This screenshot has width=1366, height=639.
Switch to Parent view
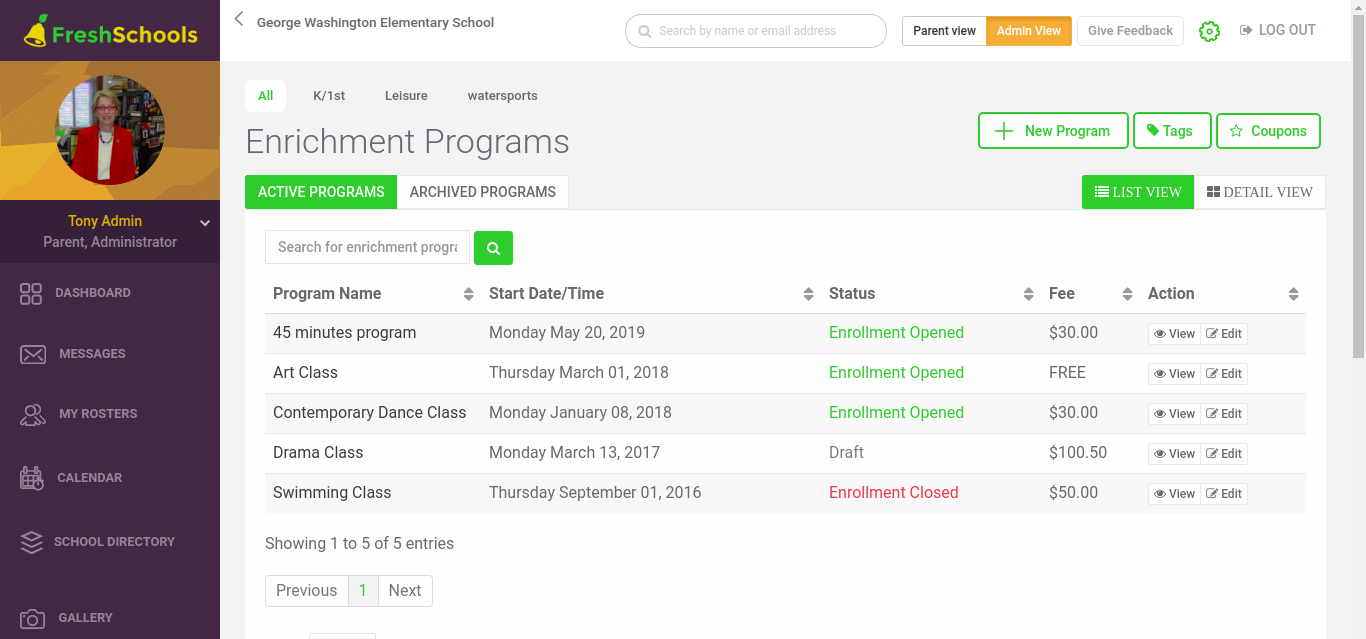[944, 31]
